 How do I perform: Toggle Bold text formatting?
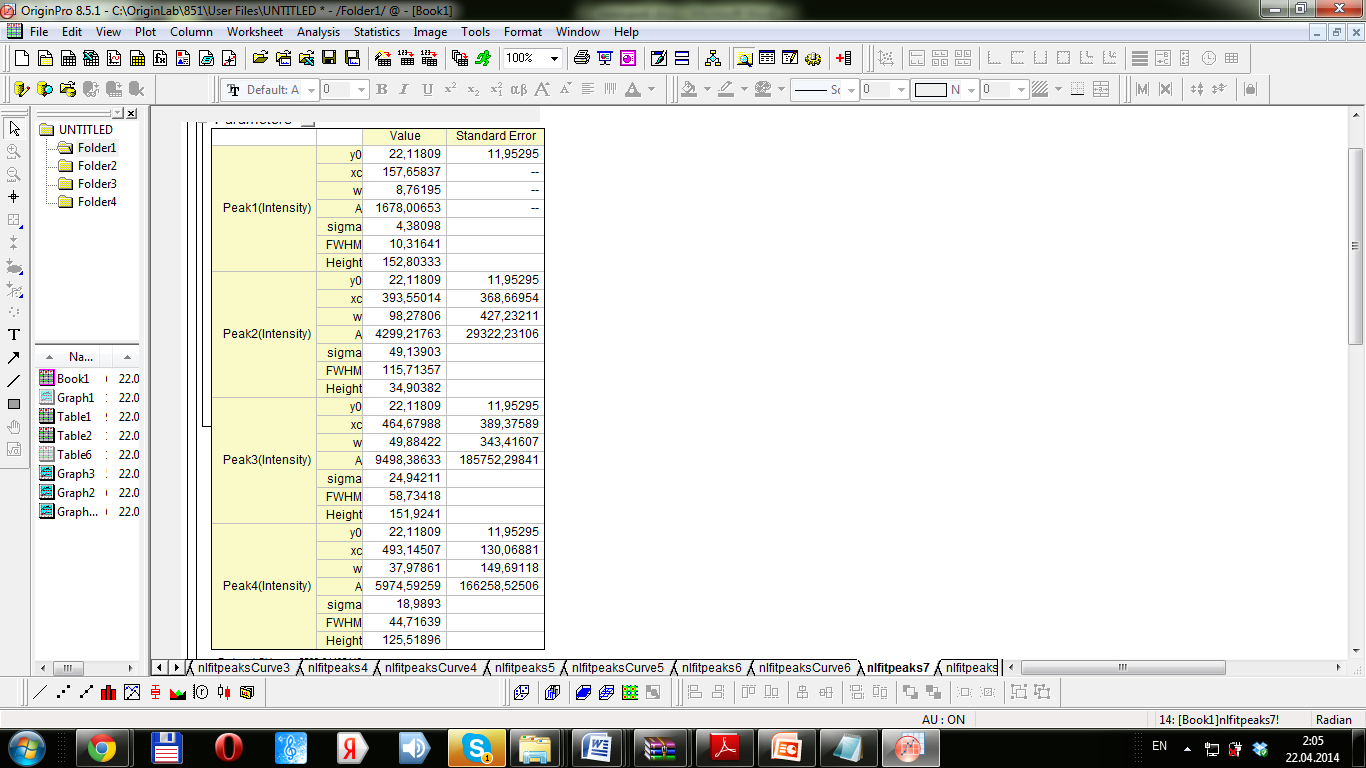(382, 89)
